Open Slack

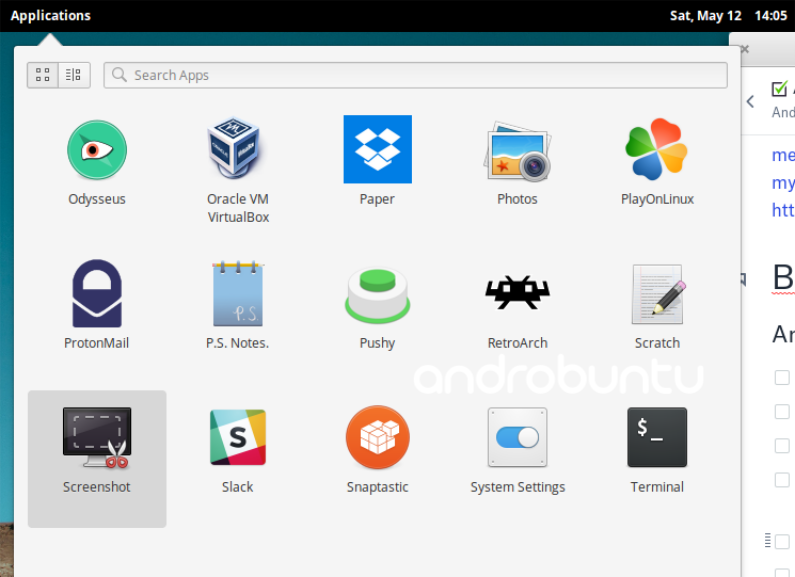tap(238, 437)
